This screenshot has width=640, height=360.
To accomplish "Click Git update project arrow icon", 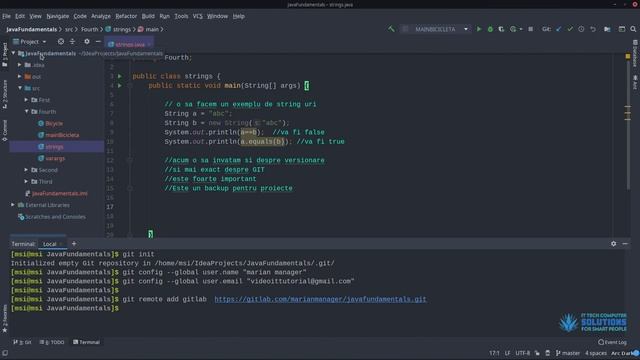I will [558, 29].
